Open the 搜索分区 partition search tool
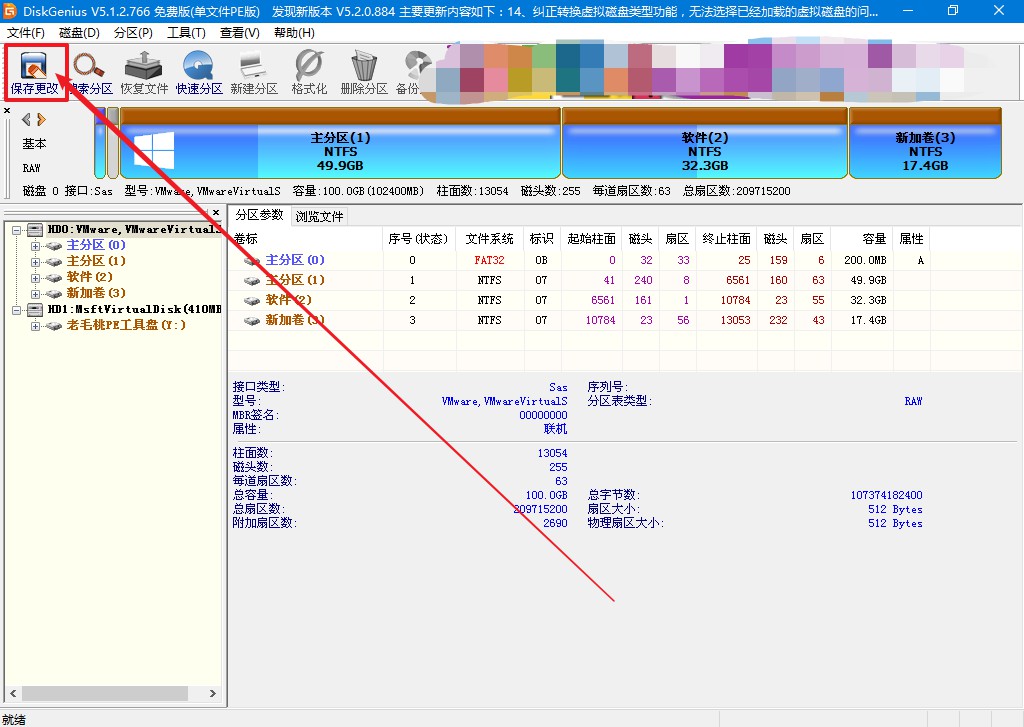 pos(90,73)
